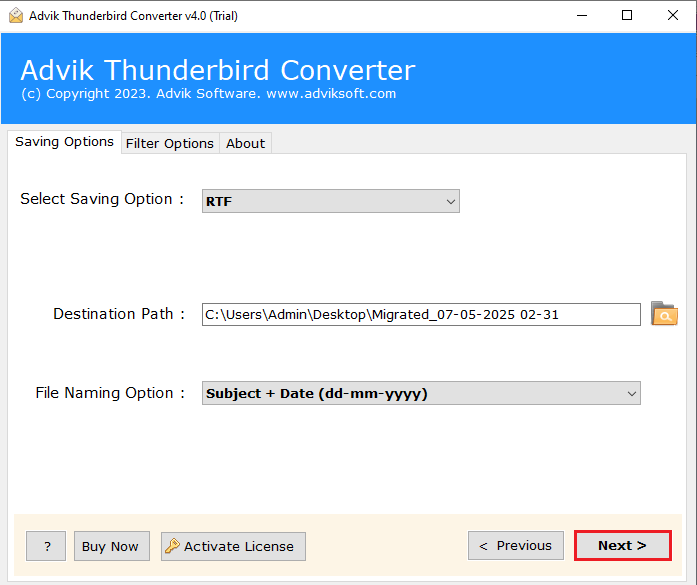Switch to the Filter Options tab
Screen dimensions: 697x585
pyautogui.click(x=170, y=144)
